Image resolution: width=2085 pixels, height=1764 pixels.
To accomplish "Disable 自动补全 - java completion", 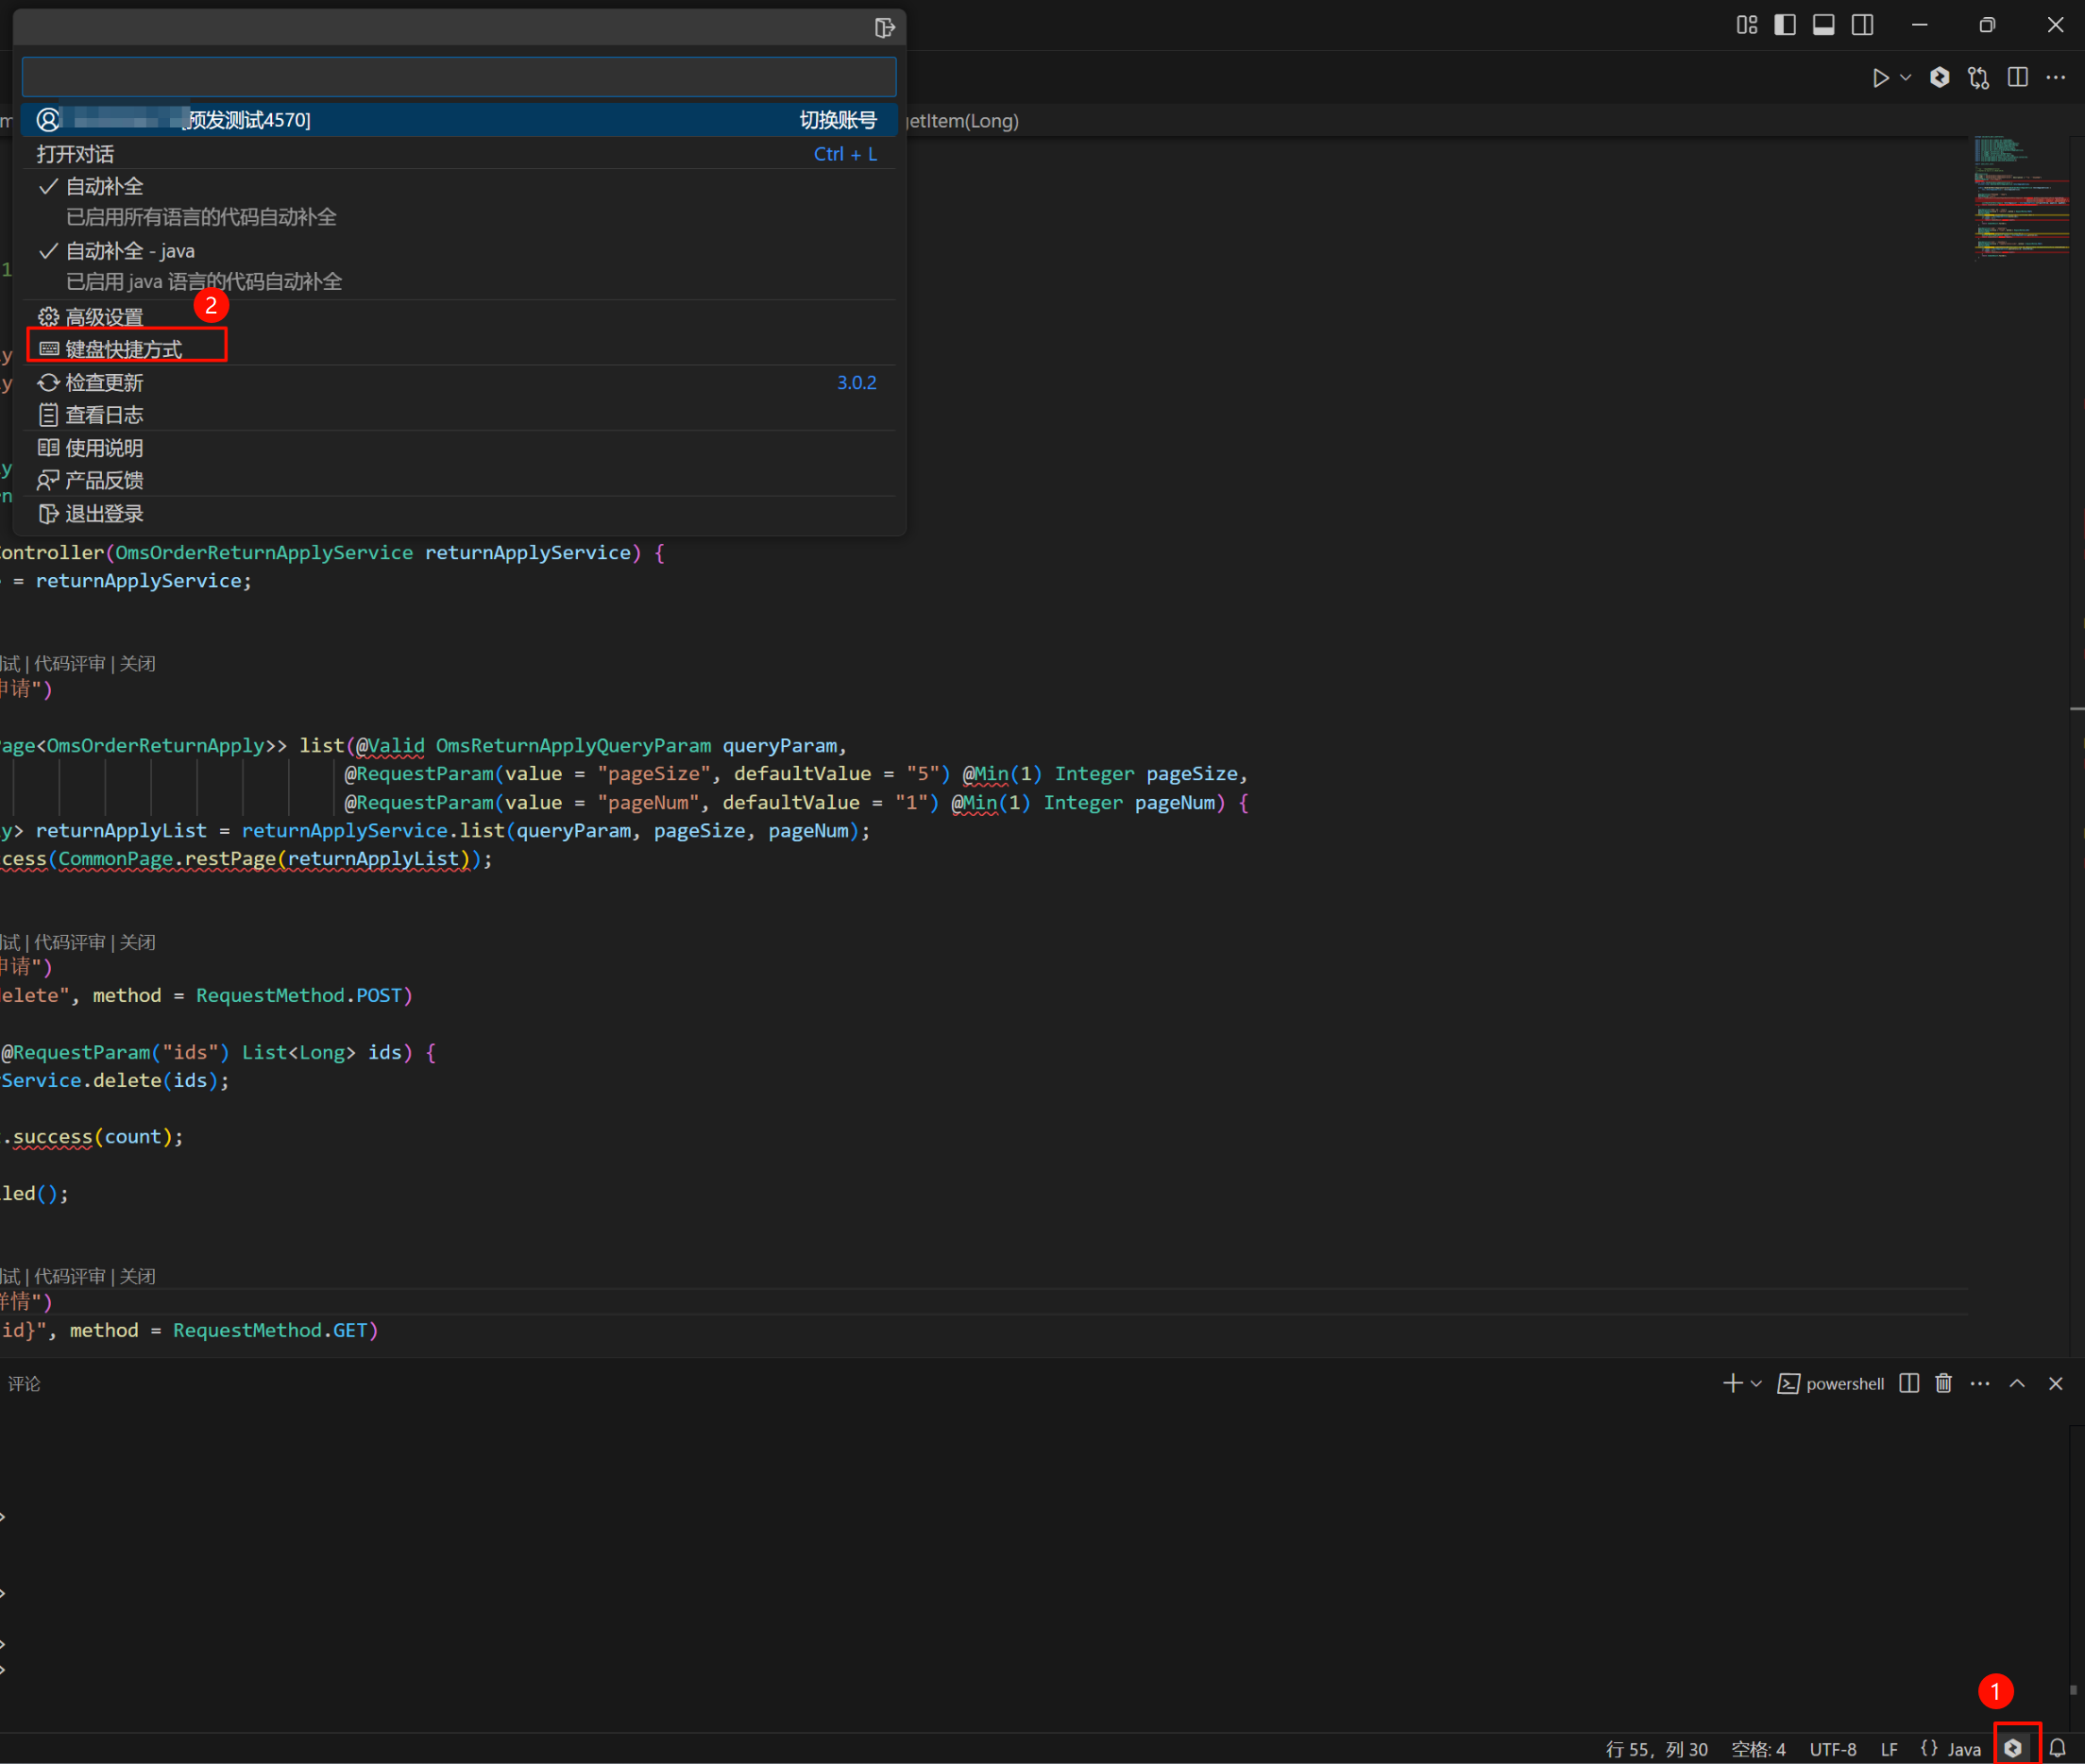I will pyautogui.click(x=130, y=250).
